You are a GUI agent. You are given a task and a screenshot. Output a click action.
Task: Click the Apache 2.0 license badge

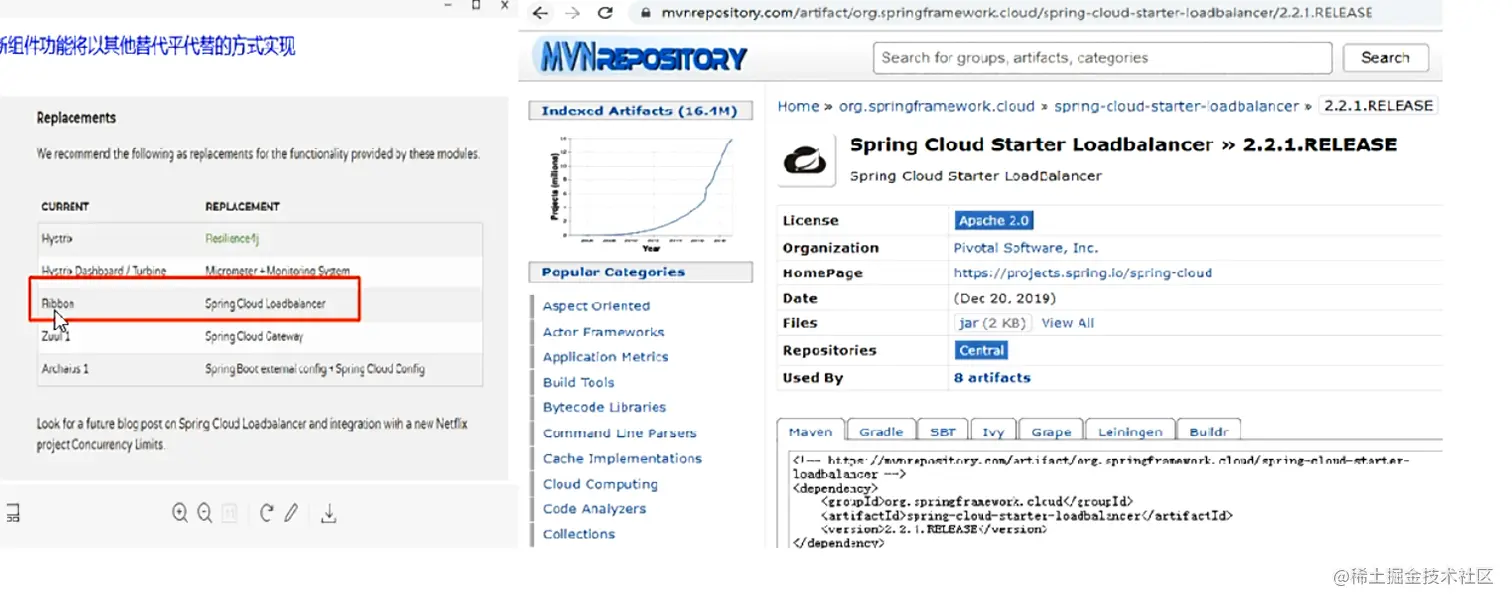coord(993,221)
